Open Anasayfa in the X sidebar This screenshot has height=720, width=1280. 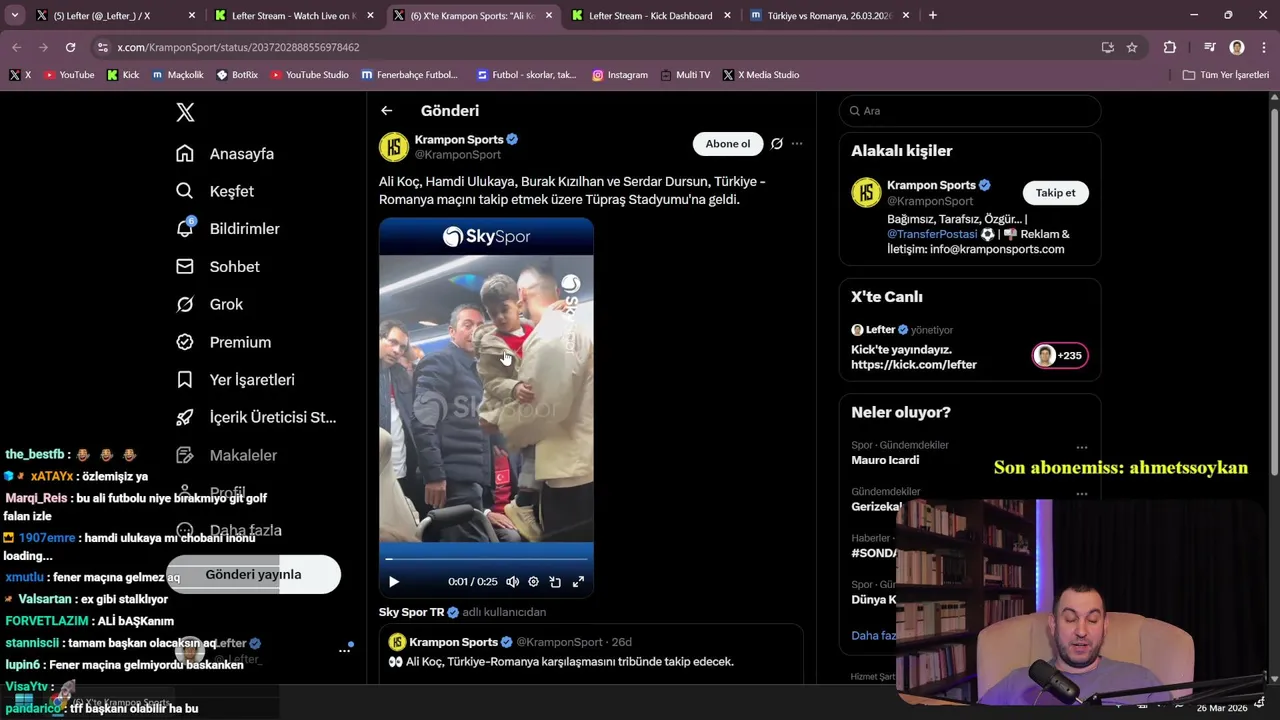[225, 154]
